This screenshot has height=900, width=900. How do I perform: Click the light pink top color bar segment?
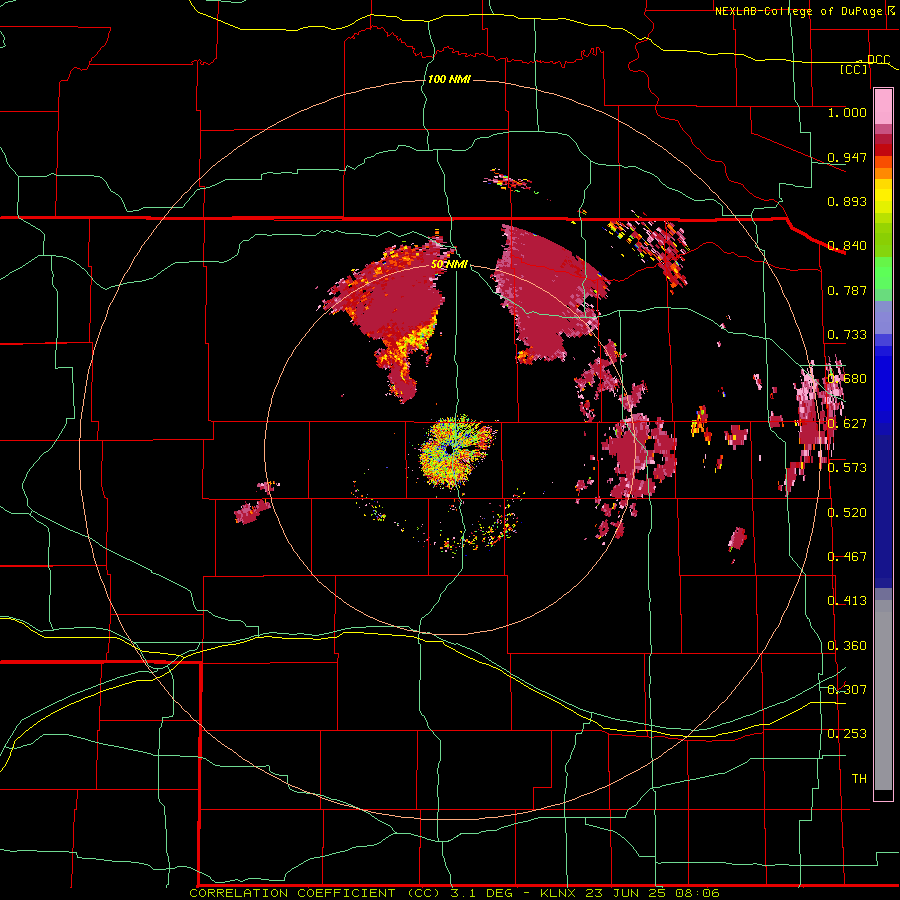(883, 107)
